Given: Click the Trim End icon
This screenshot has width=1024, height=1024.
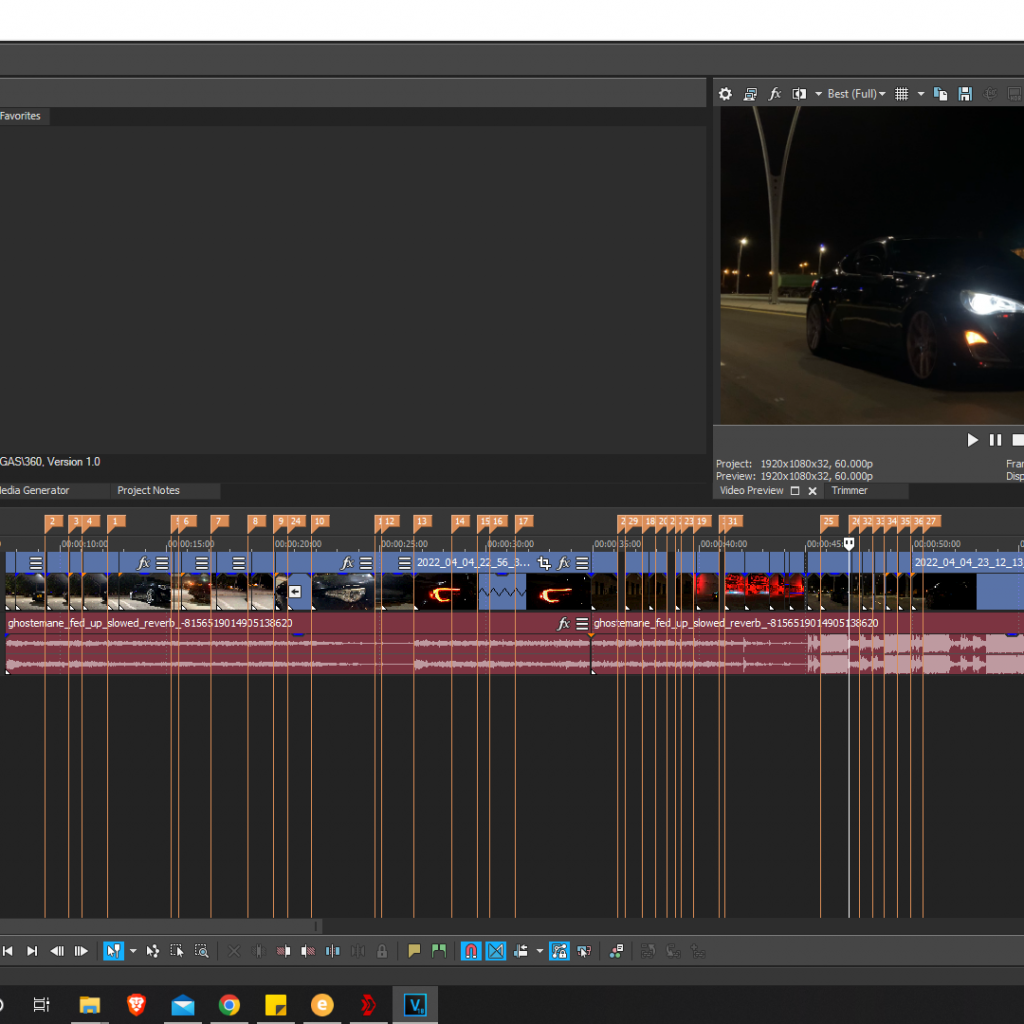Looking at the screenshot, I should pos(308,951).
